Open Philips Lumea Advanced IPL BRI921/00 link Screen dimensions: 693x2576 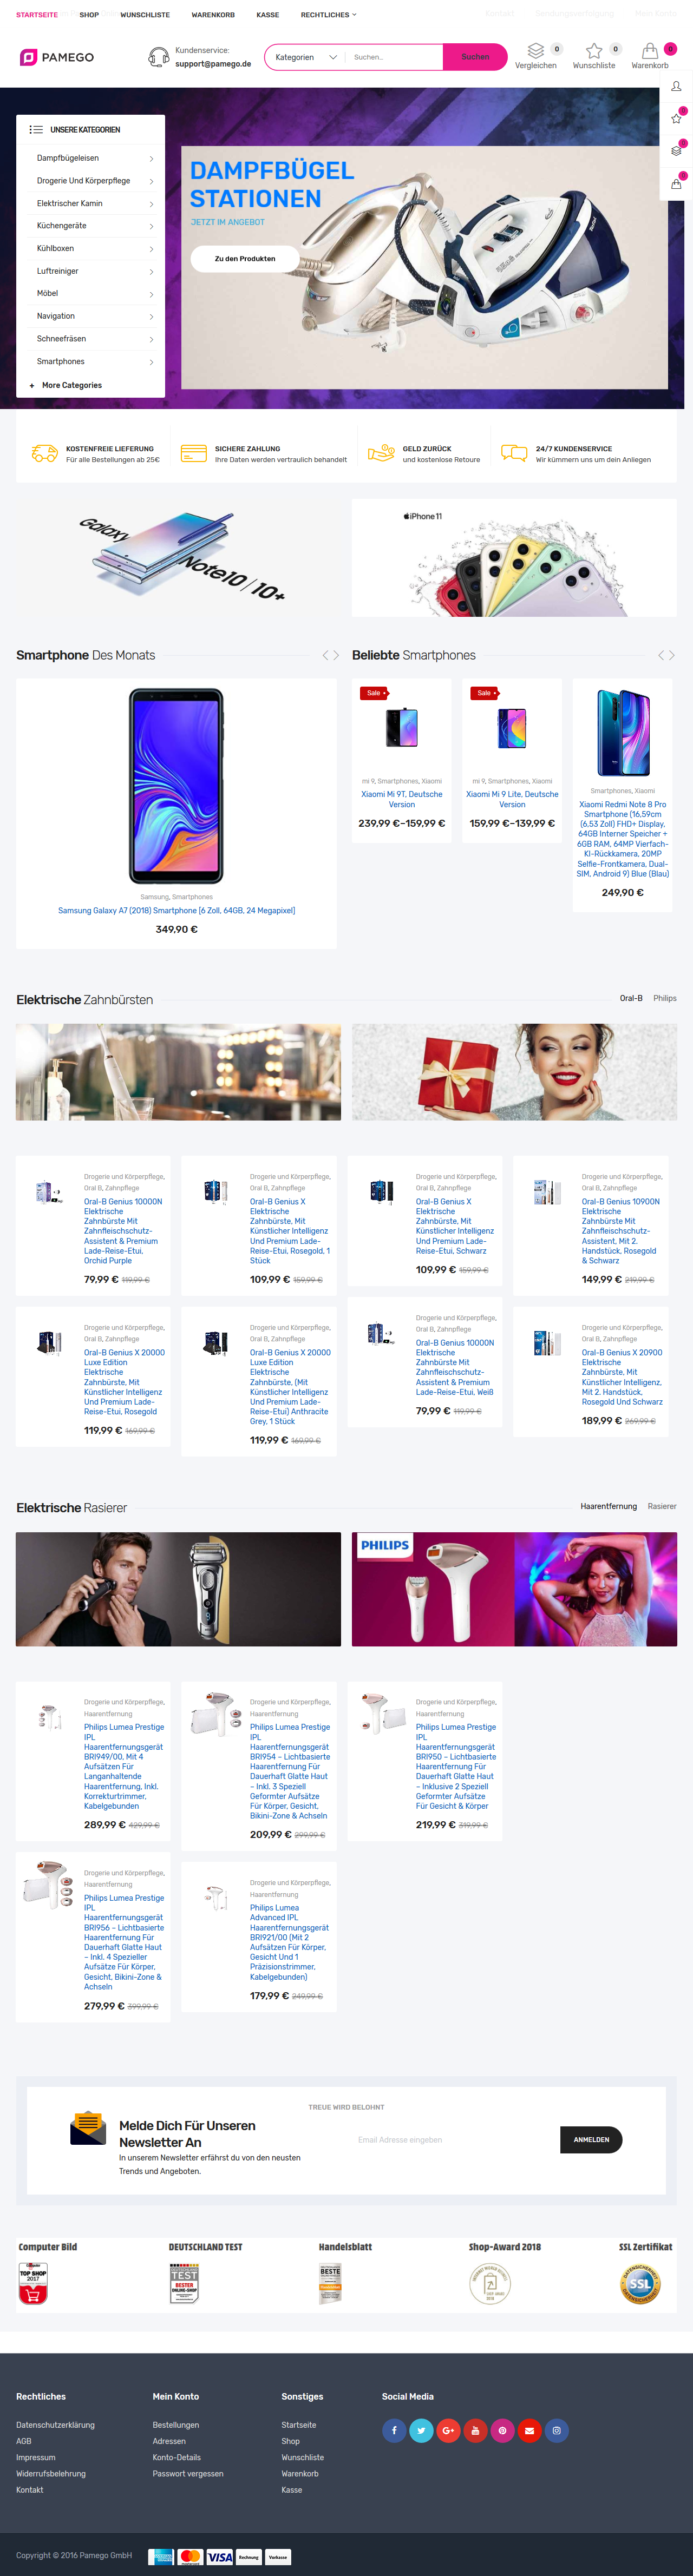289,1942
